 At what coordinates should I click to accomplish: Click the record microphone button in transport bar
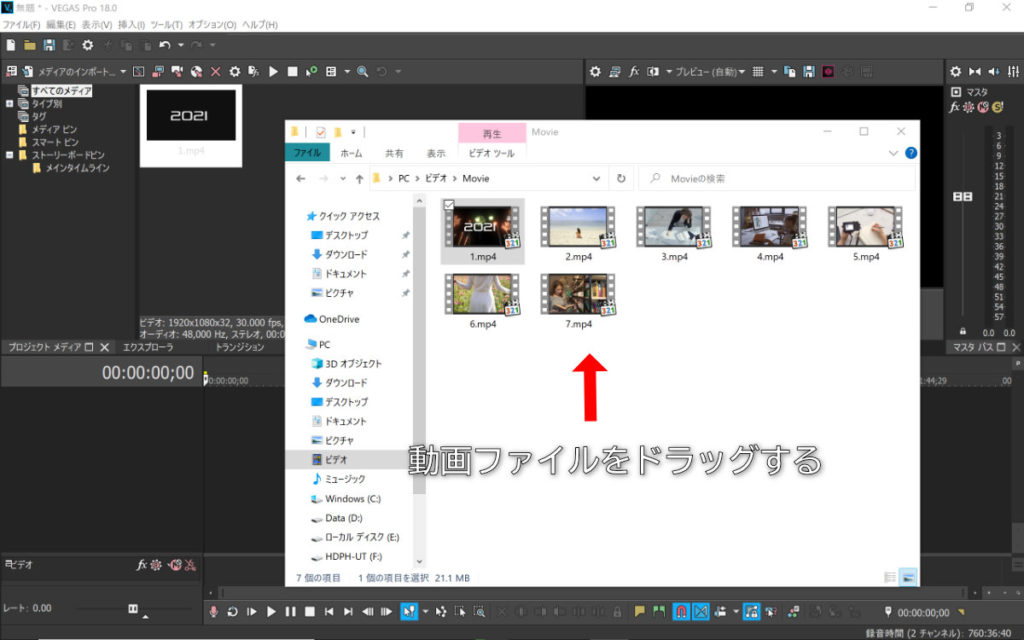tap(213, 611)
